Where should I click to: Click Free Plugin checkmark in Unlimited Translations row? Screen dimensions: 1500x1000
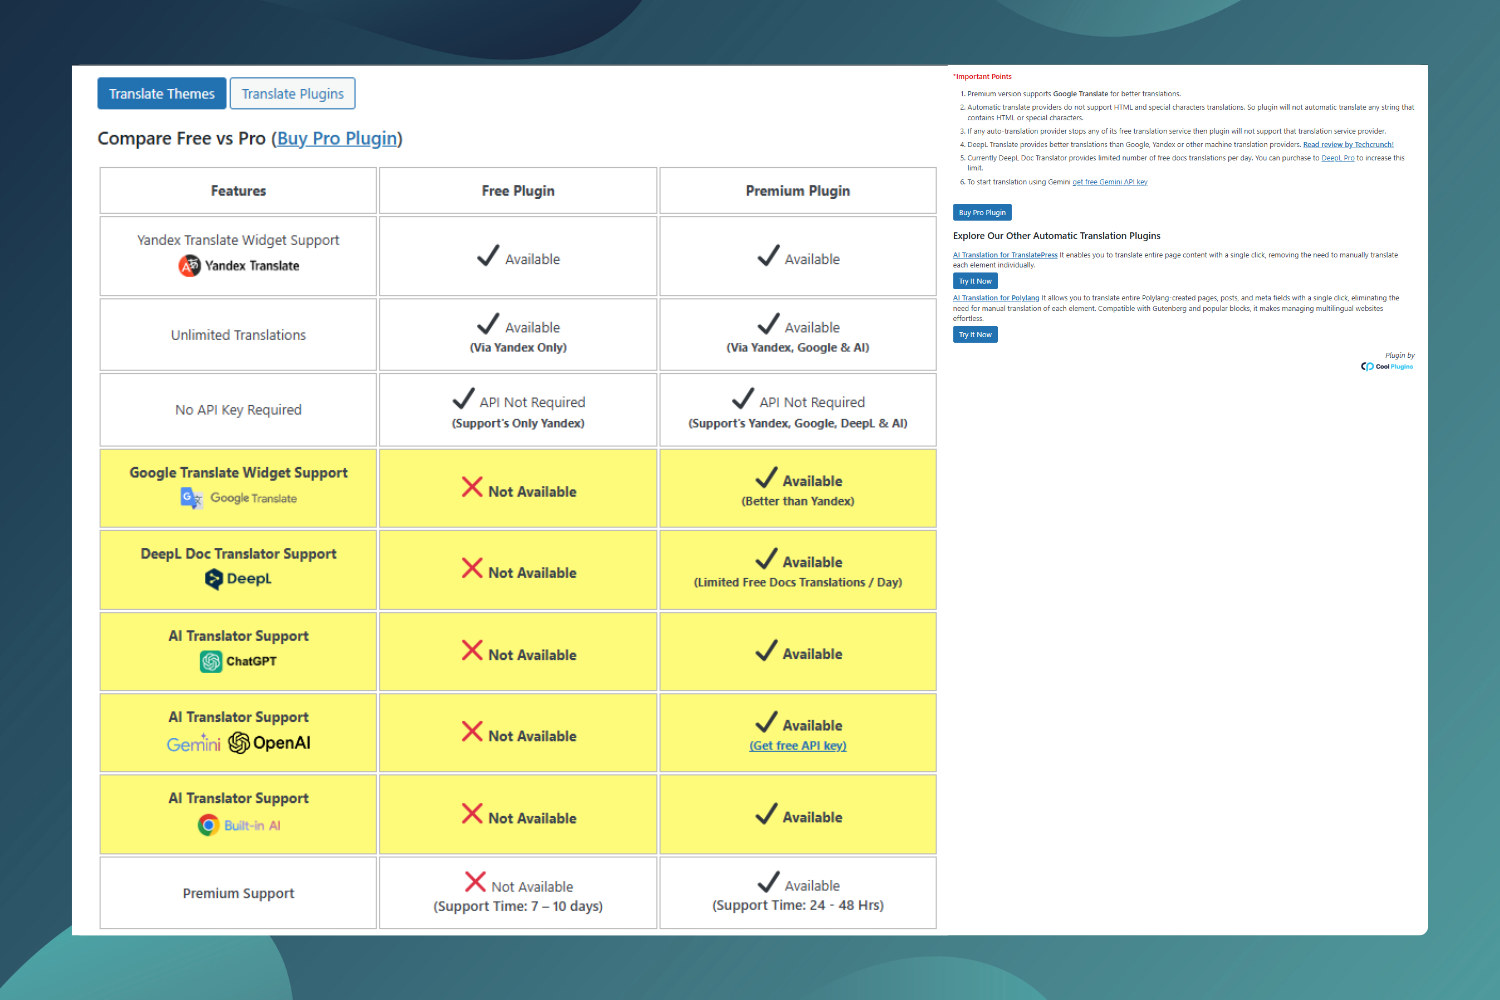point(488,324)
